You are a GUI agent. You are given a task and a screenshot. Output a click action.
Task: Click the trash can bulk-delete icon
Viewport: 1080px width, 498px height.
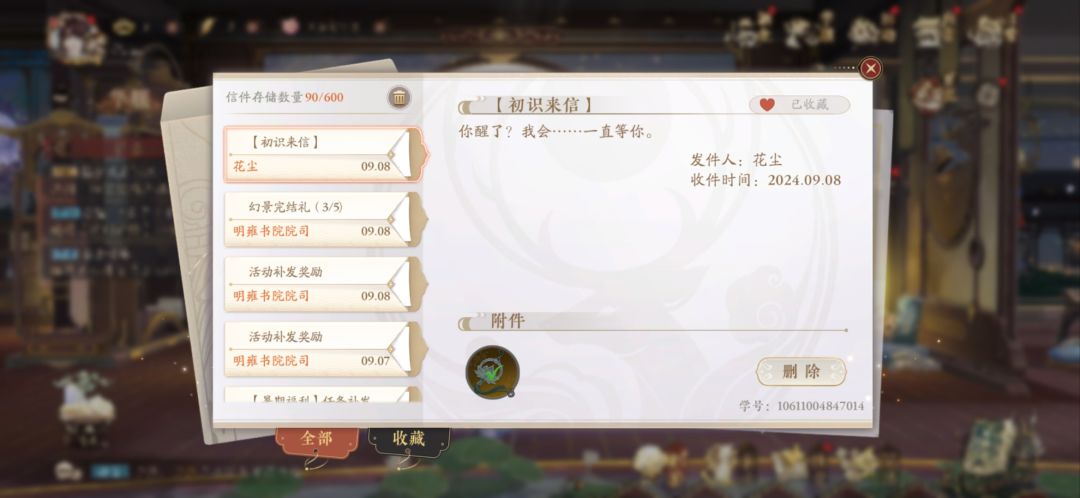(399, 98)
